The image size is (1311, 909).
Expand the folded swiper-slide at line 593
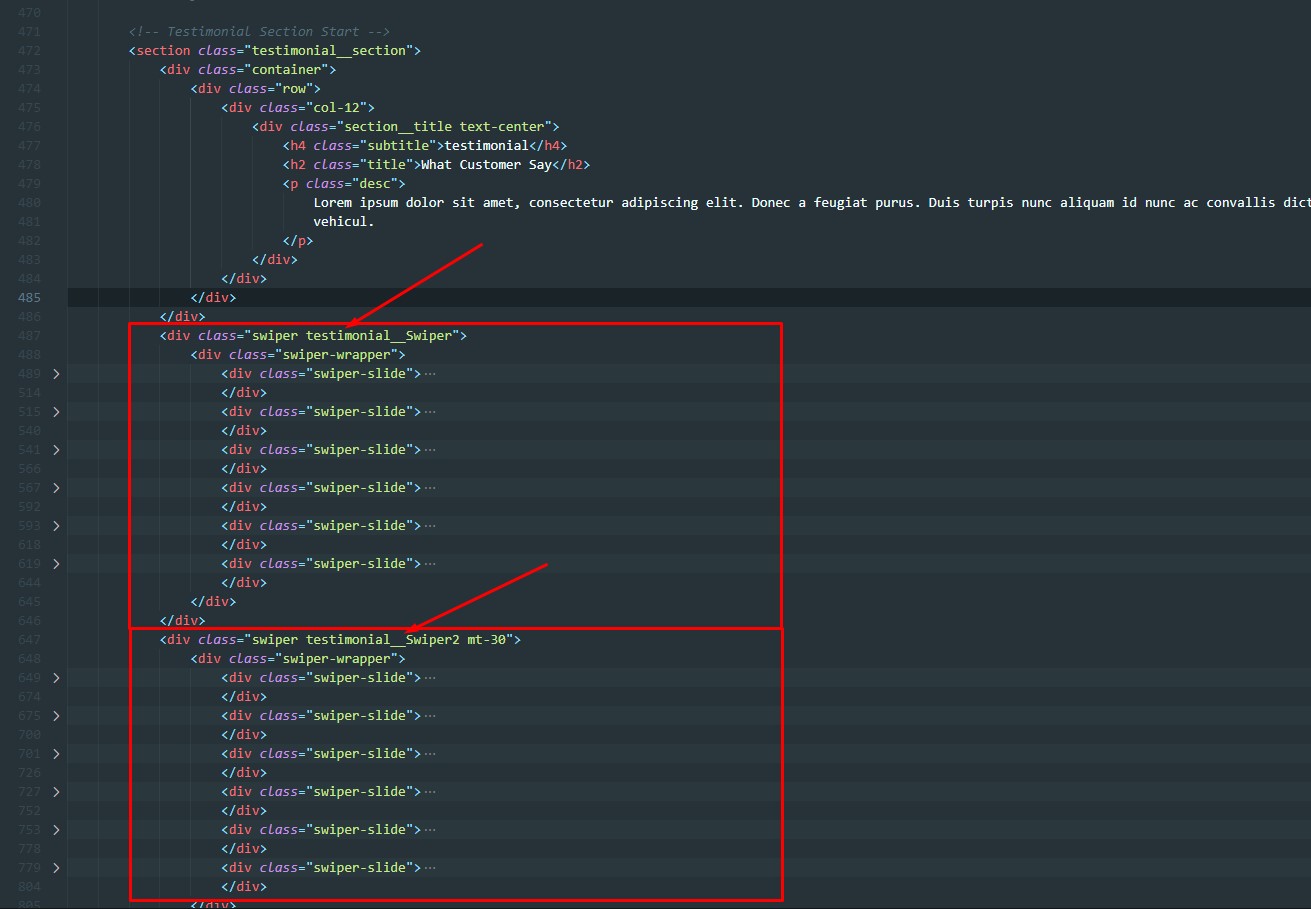pos(56,526)
